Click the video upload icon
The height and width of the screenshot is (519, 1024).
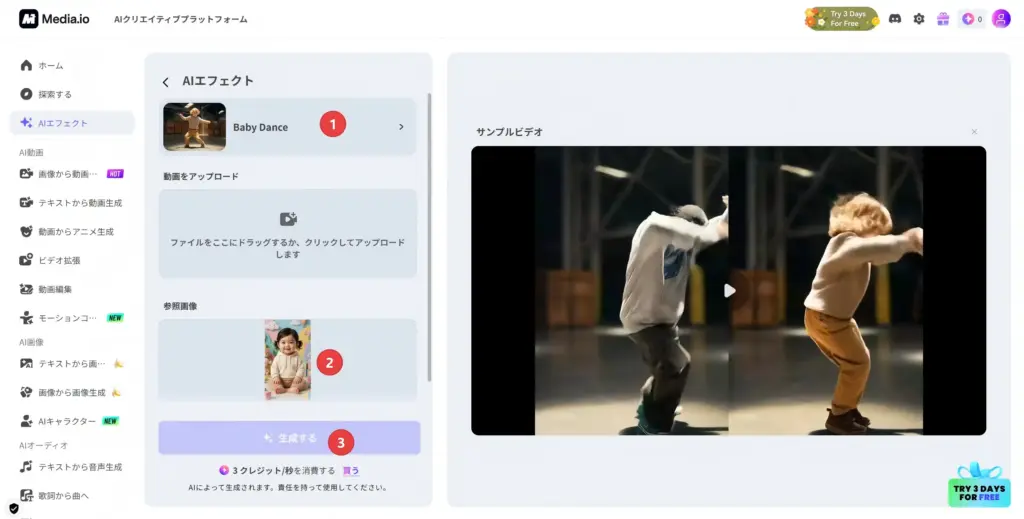[288, 219]
